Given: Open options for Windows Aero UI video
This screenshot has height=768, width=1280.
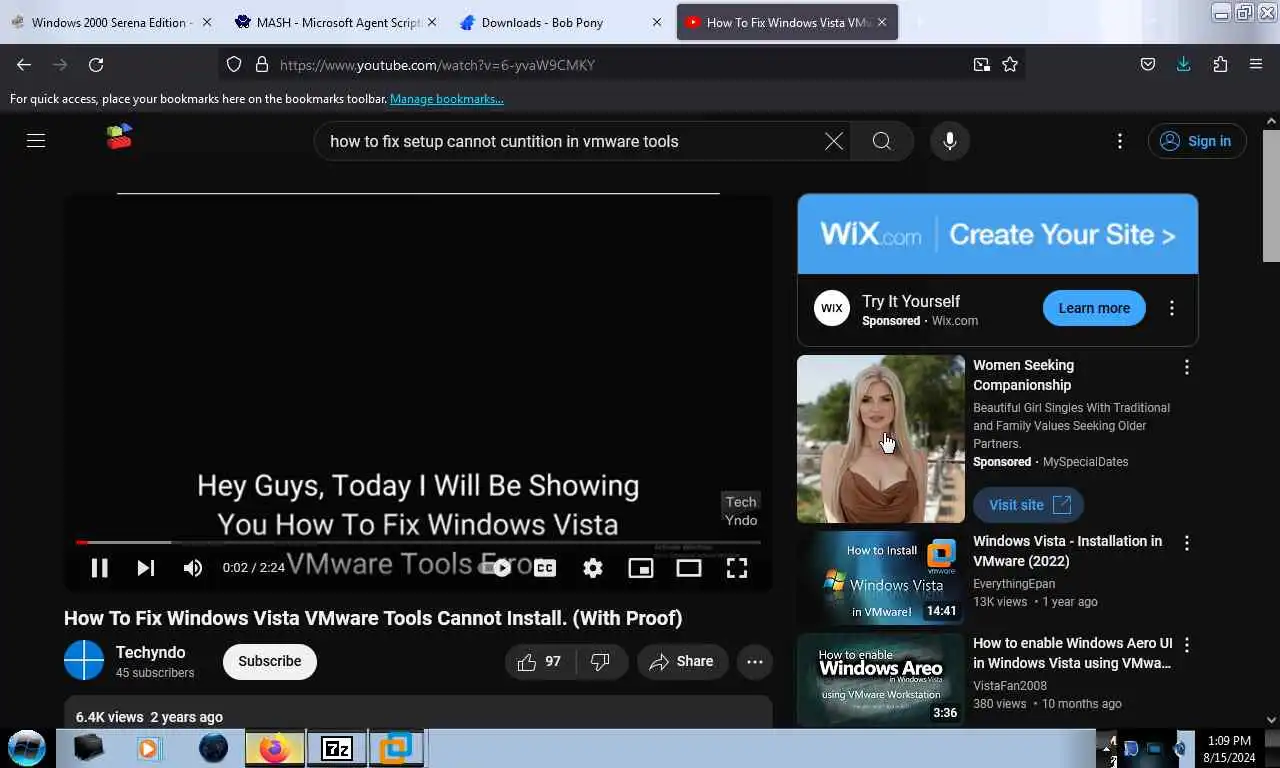Looking at the screenshot, I should click(x=1187, y=645).
